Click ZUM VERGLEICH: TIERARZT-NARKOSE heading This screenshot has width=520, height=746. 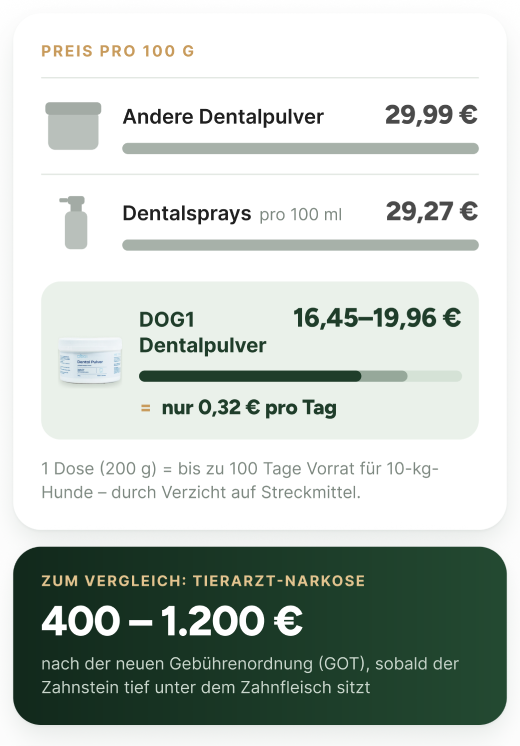(203, 581)
